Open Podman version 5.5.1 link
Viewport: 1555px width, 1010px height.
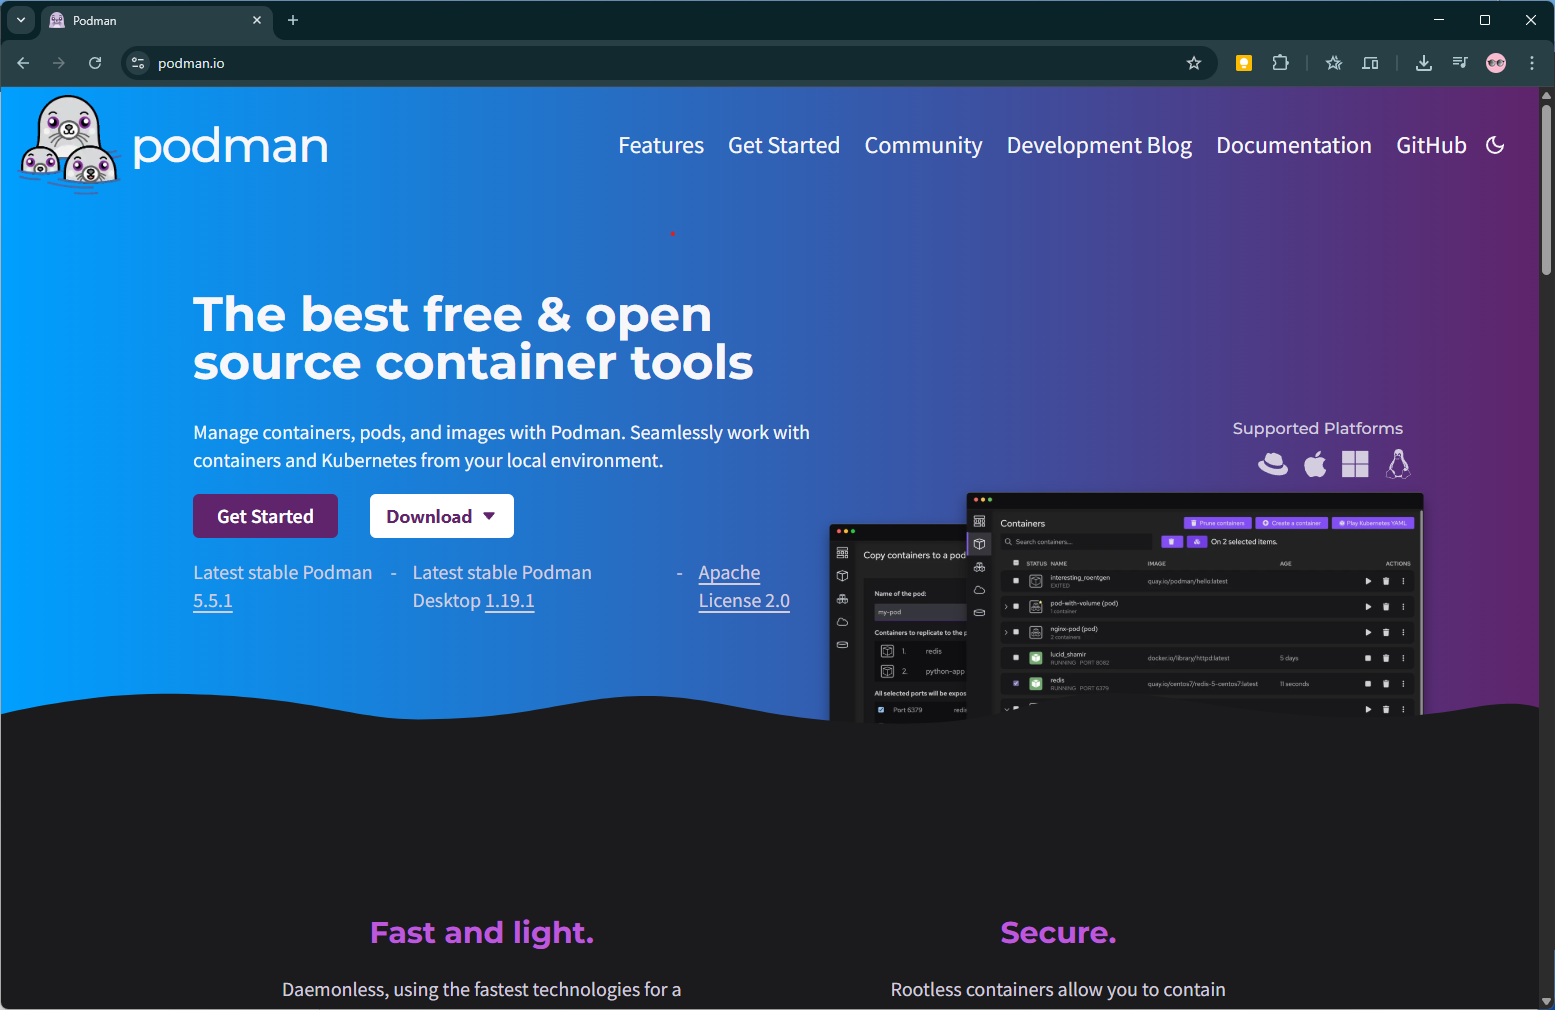(213, 601)
